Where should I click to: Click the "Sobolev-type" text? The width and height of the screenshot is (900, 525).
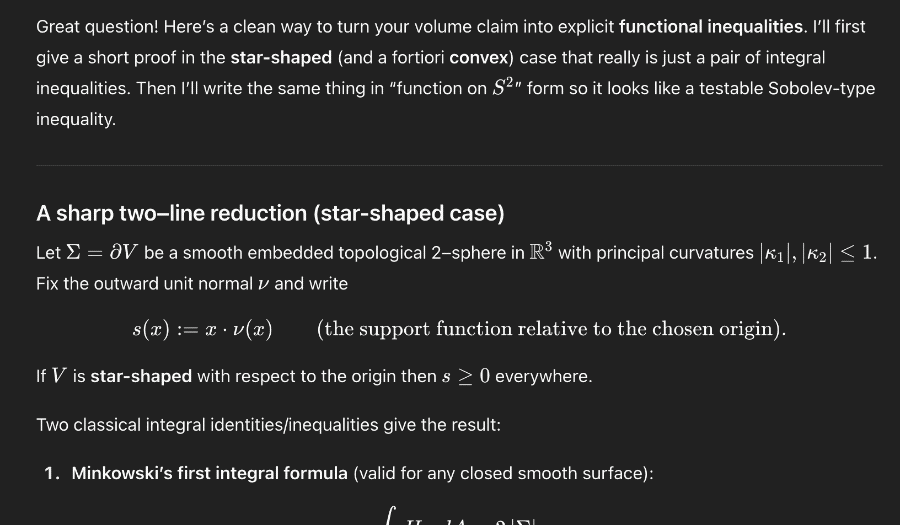pos(821,88)
